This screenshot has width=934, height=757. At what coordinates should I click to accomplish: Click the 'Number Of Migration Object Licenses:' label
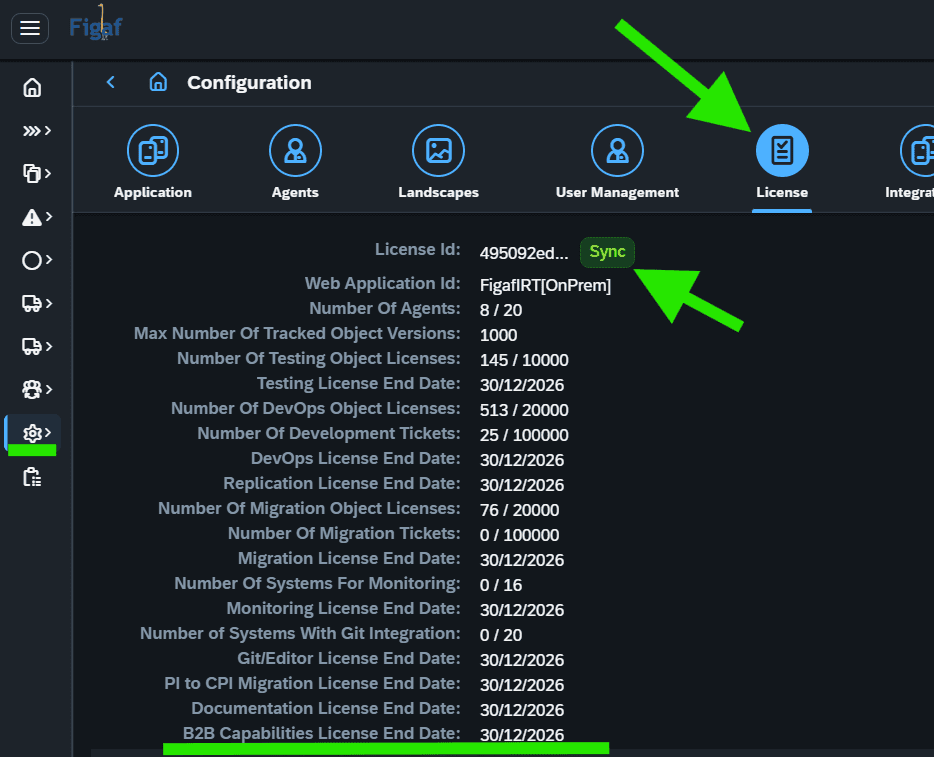[x=309, y=509]
